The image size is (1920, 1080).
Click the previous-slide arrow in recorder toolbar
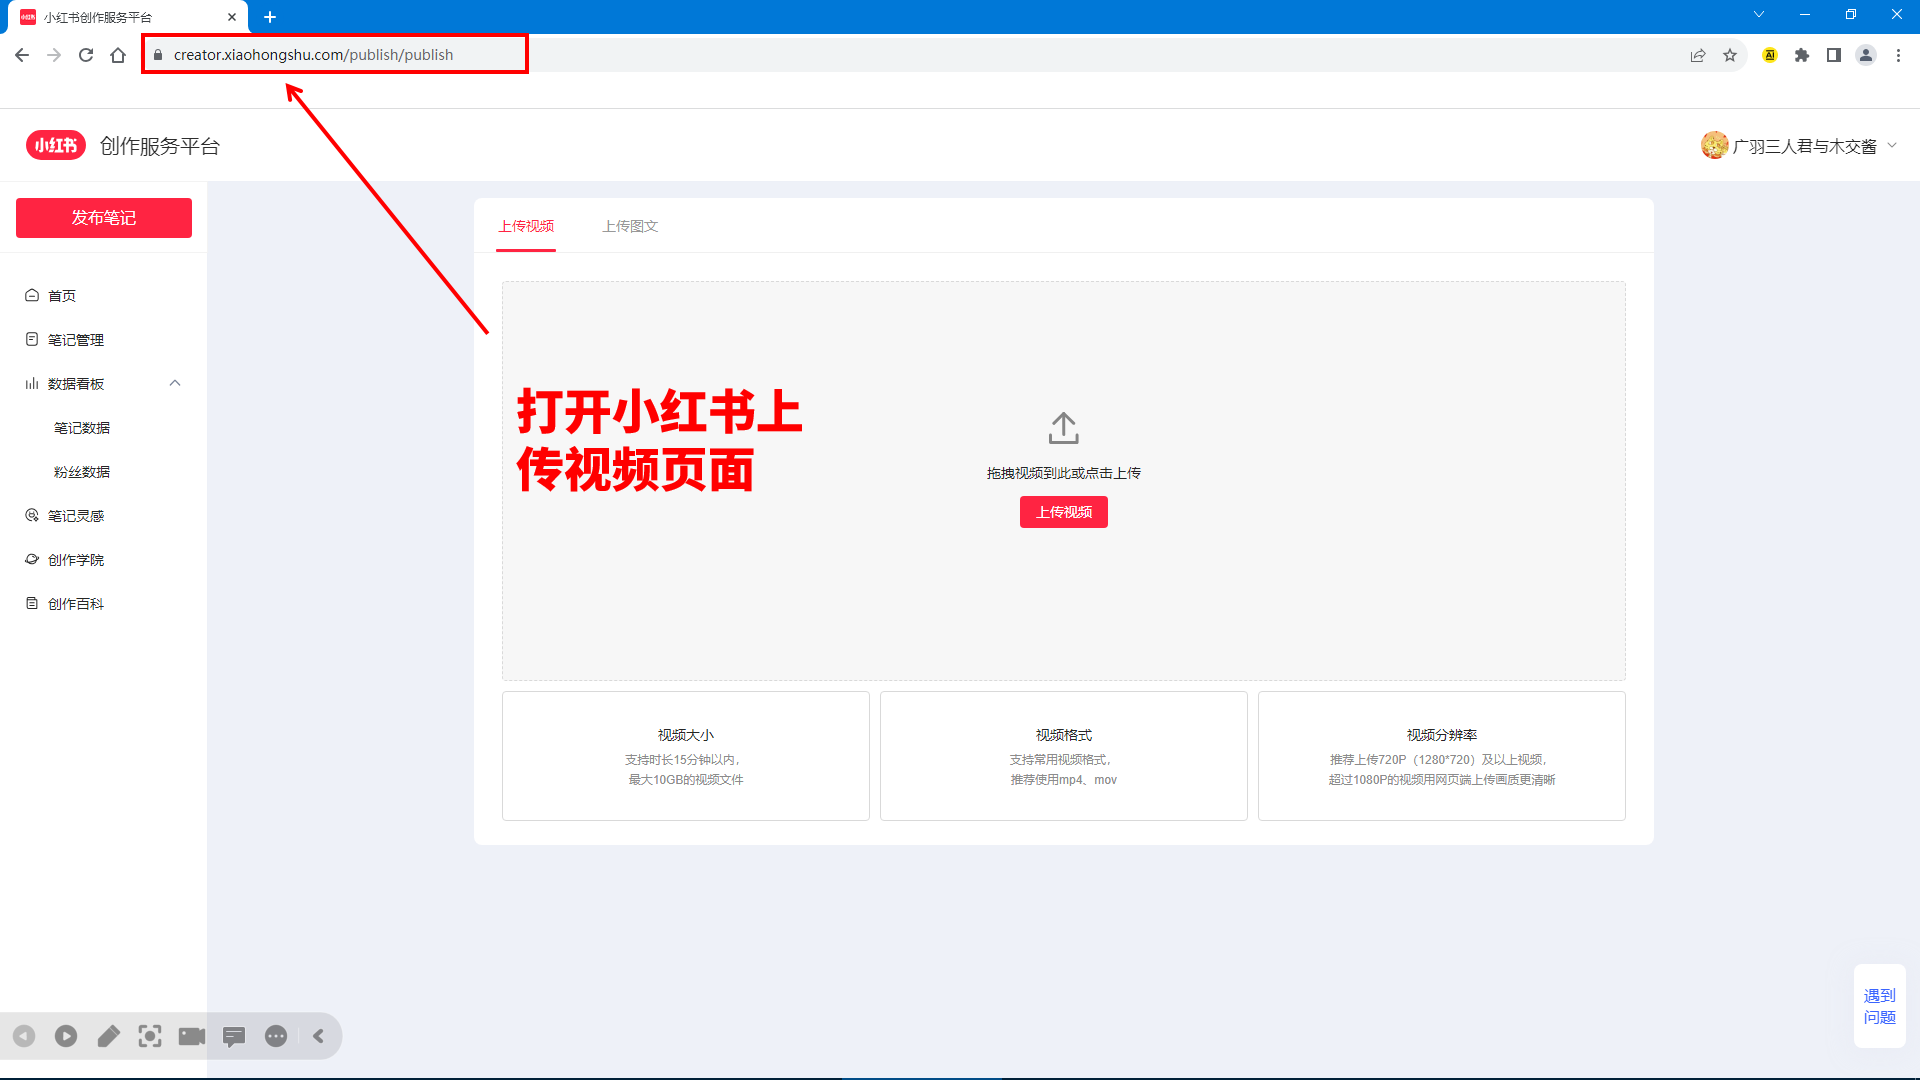tap(24, 1036)
